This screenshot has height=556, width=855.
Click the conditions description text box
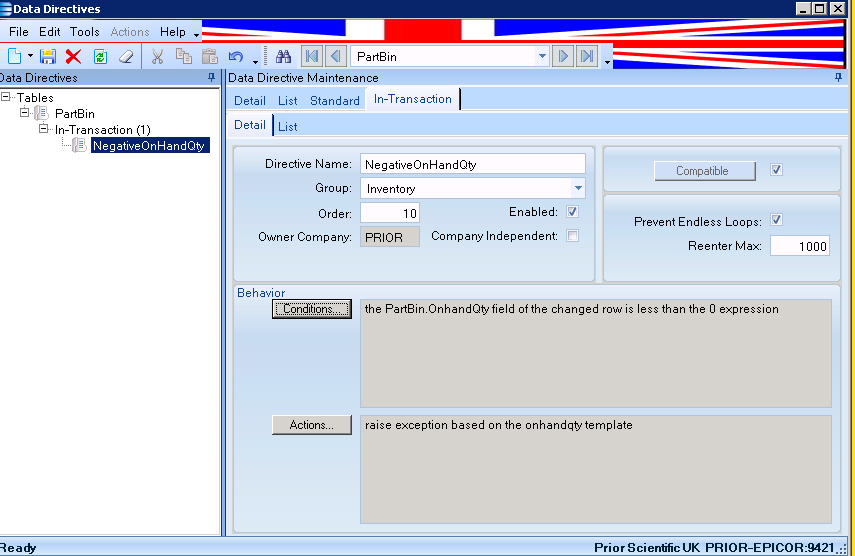pos(595,353)
